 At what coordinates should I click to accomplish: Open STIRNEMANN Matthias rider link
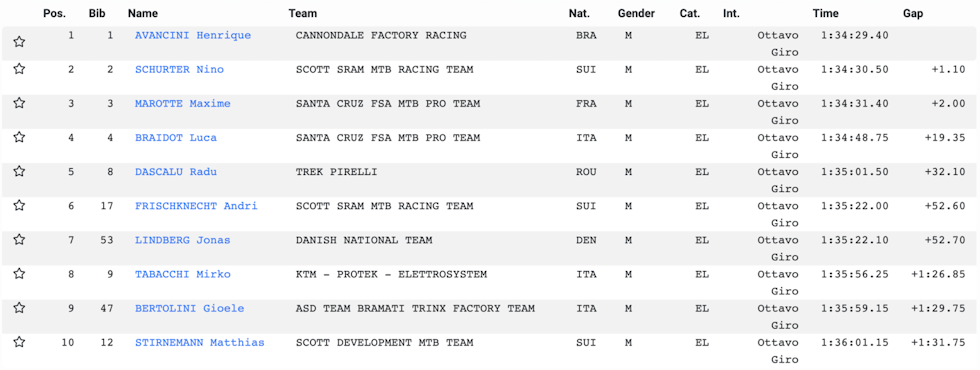199,342
